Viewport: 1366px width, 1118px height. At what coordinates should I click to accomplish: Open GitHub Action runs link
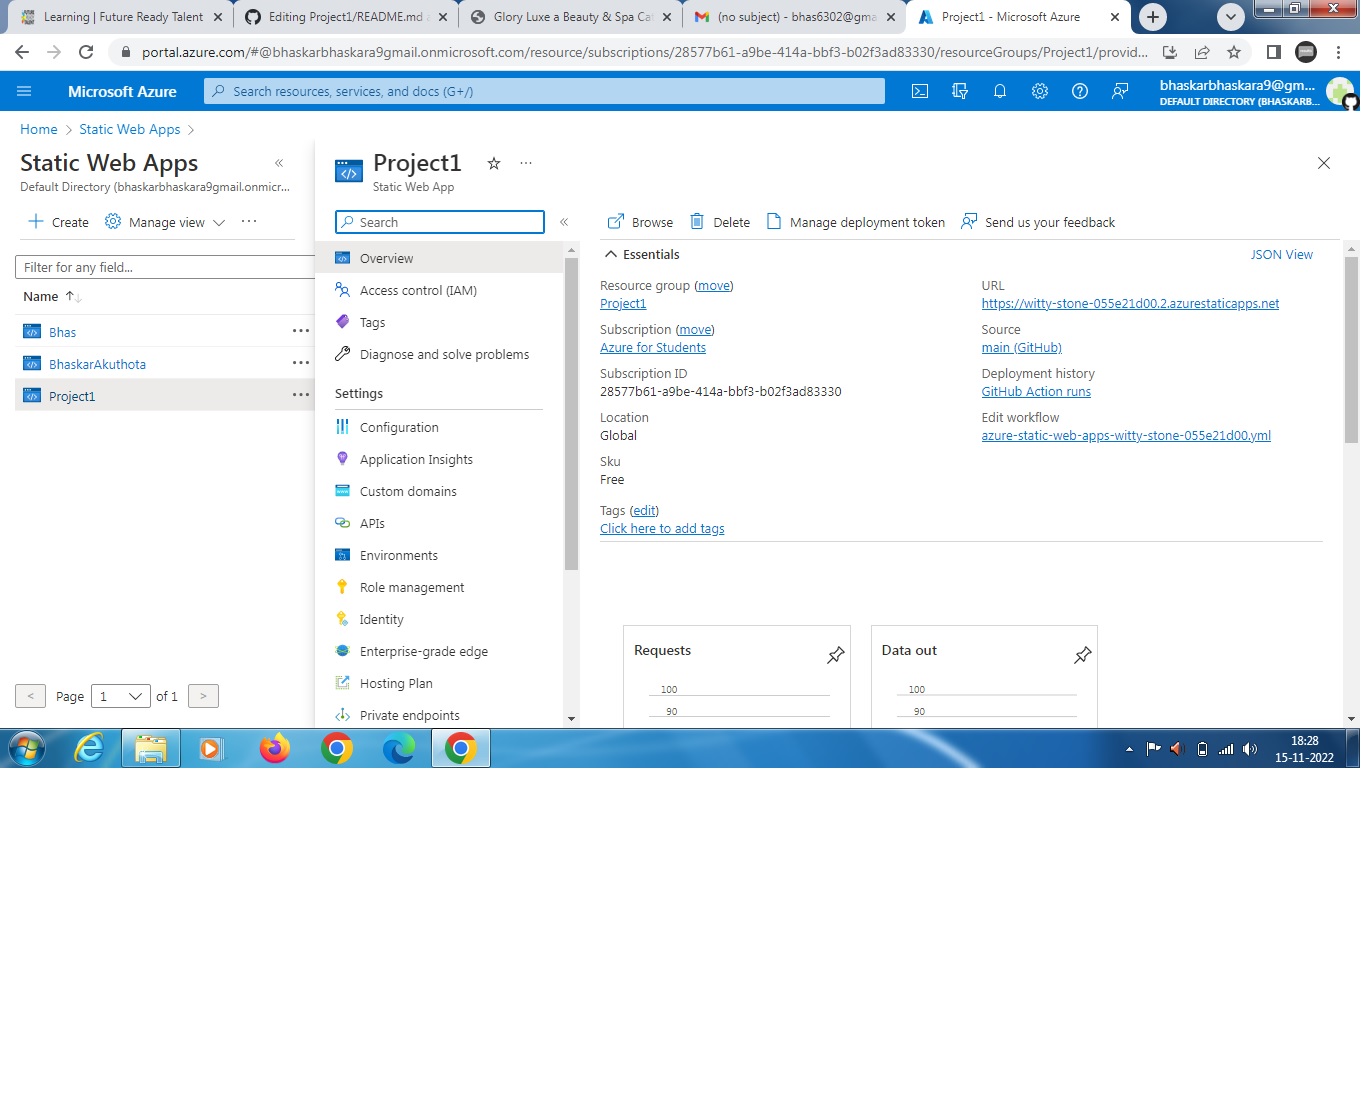point(1036,392)
